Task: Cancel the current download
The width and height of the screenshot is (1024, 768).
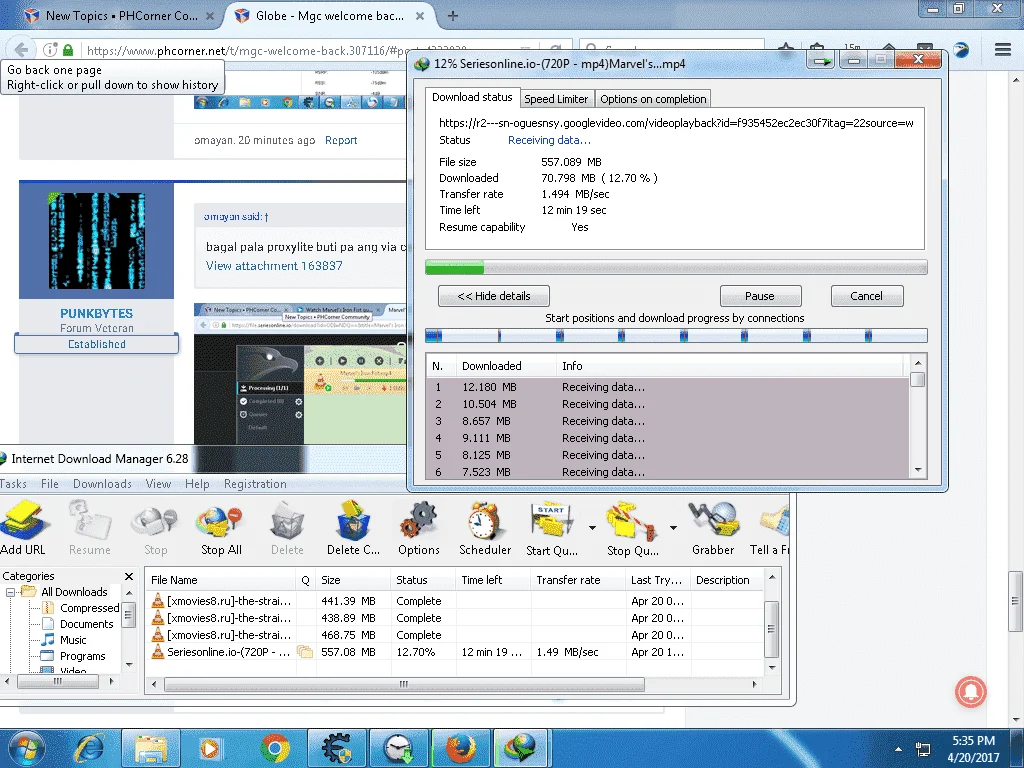Action: pyautogui.click(x=867, y=296)
